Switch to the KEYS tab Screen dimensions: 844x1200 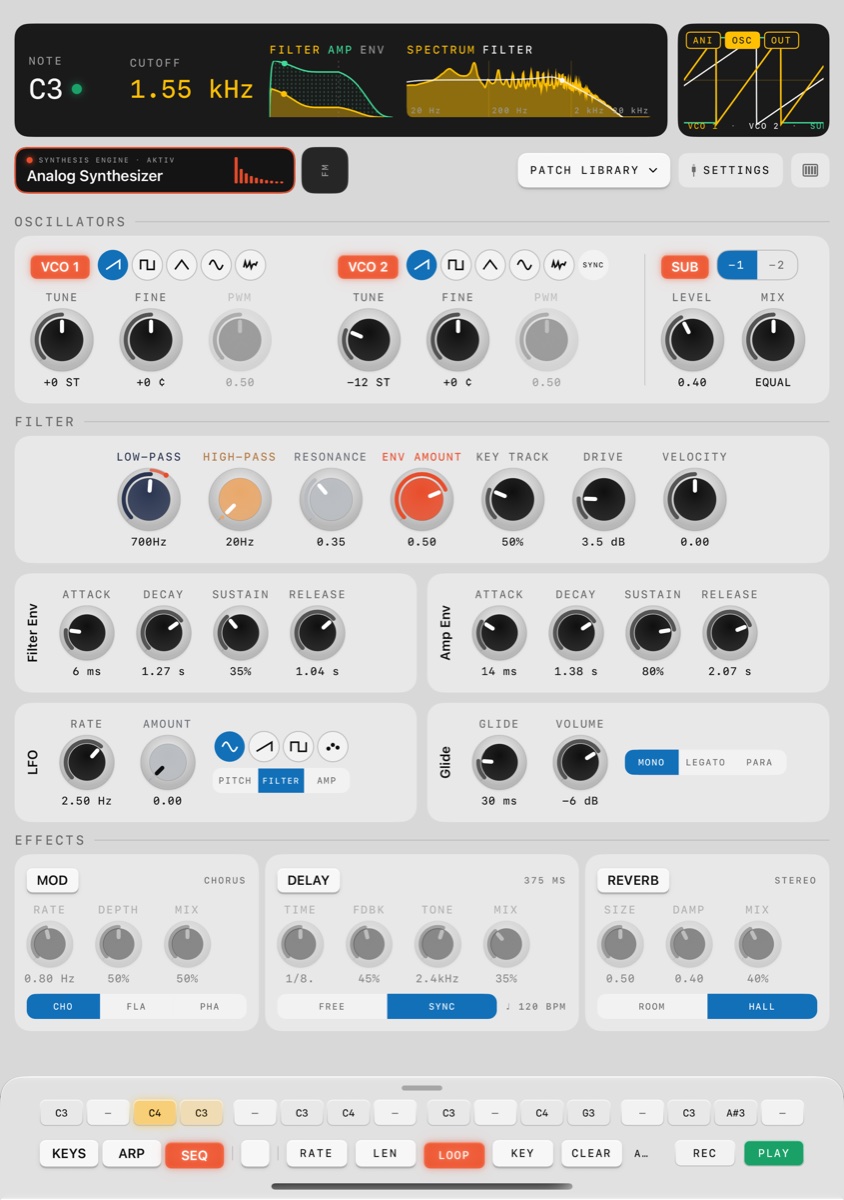pyautogui.click(x=69, y=1153)
